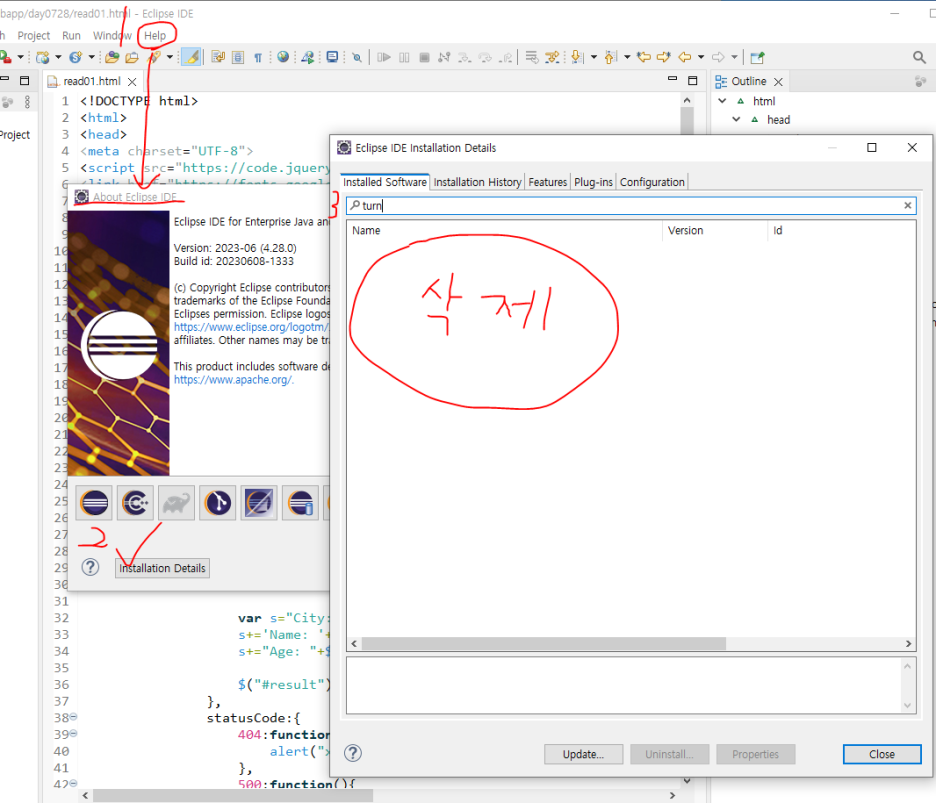Image resolution: width=936 pixels, height=803 pixels.
Task: Switch to the Plug-ins tab
Action: 593,182
